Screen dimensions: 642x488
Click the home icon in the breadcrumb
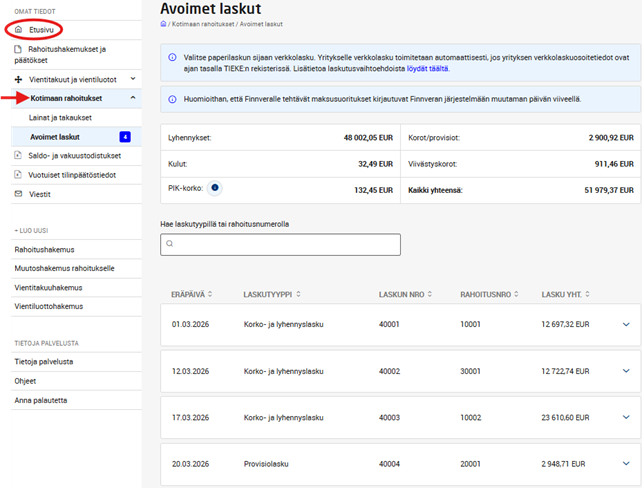coord(163,22)
